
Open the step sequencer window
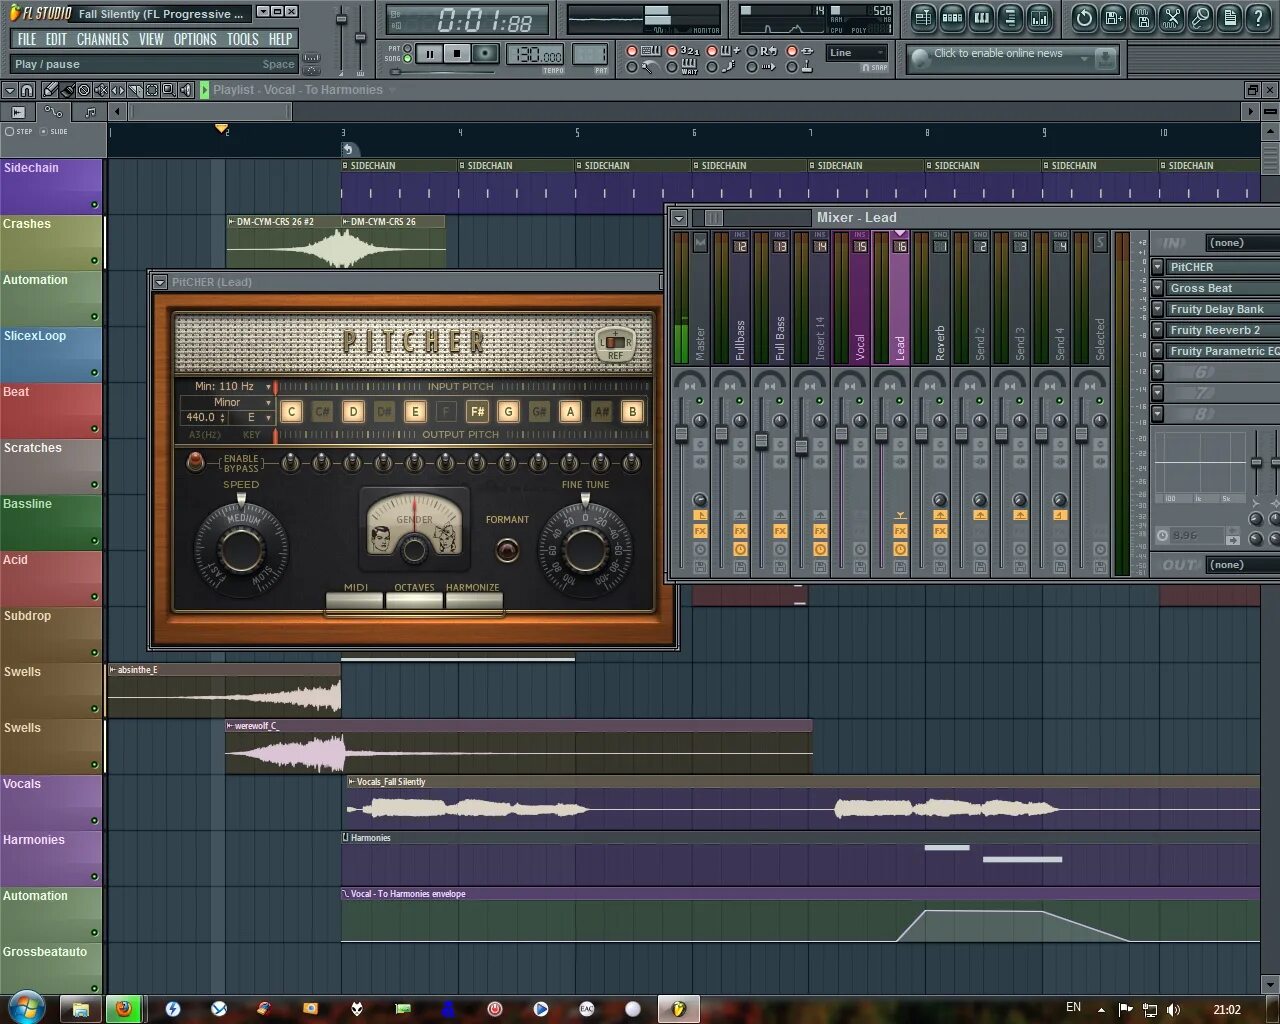[952, 17]
